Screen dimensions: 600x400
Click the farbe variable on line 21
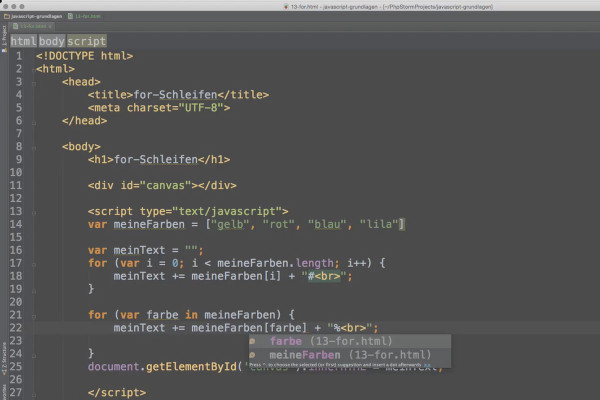162,315
